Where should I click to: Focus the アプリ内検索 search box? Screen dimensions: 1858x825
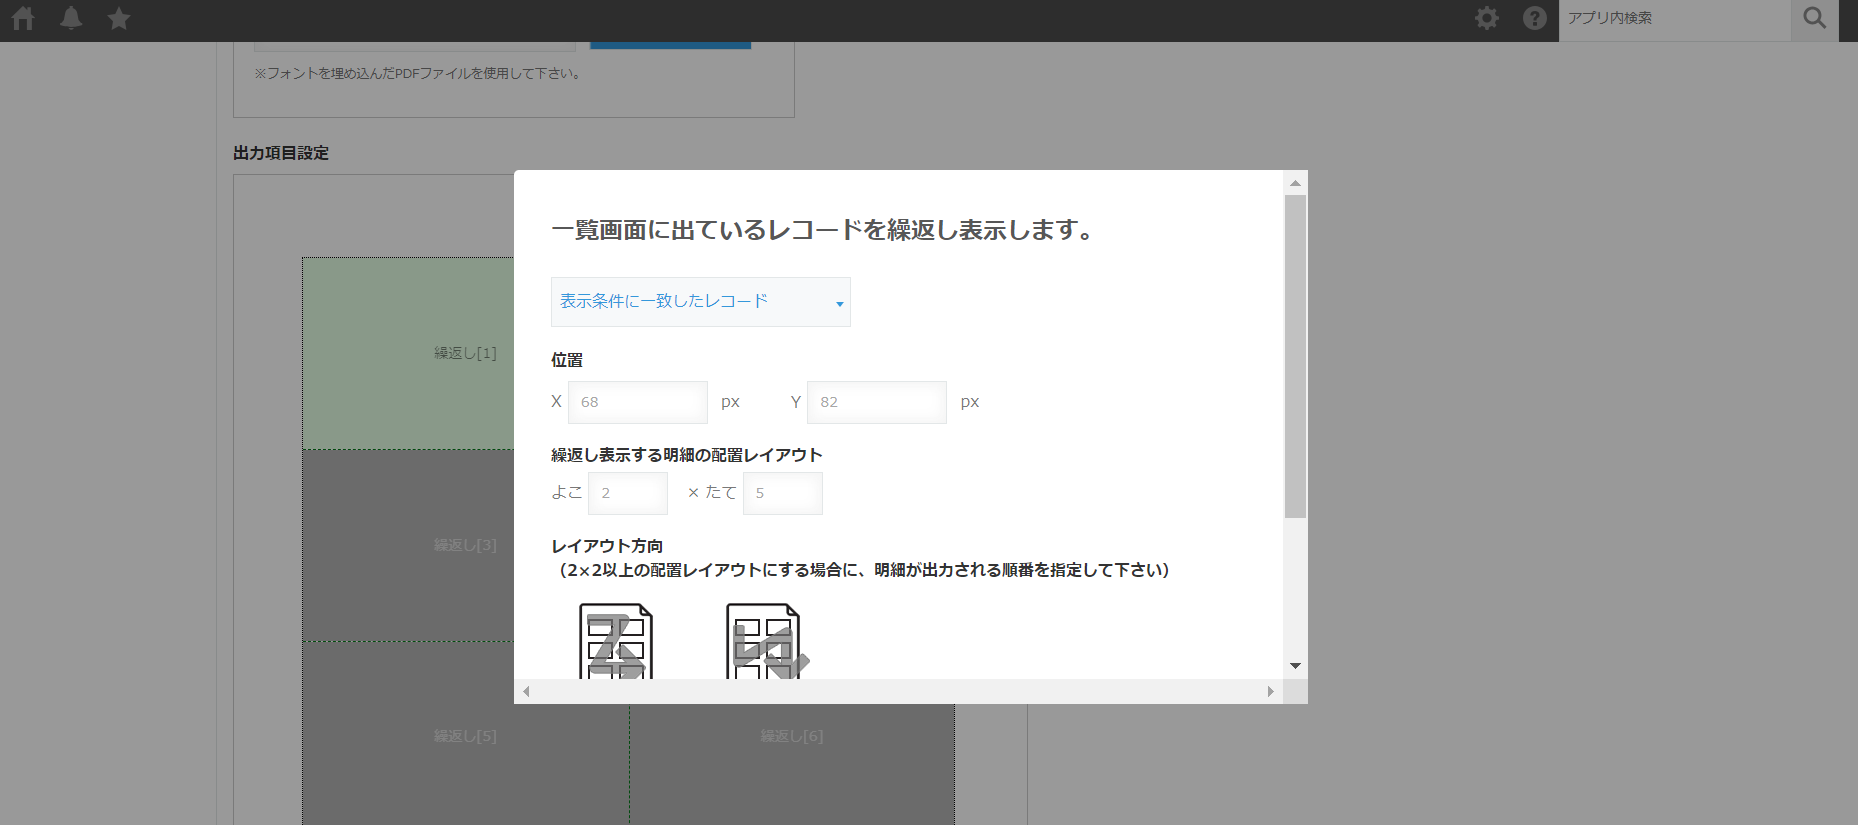coord(1675,18)
